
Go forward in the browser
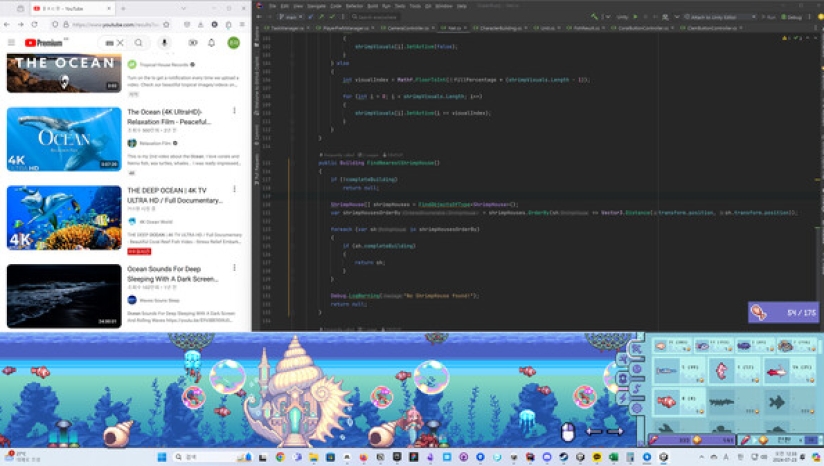(x=20, y=24)
